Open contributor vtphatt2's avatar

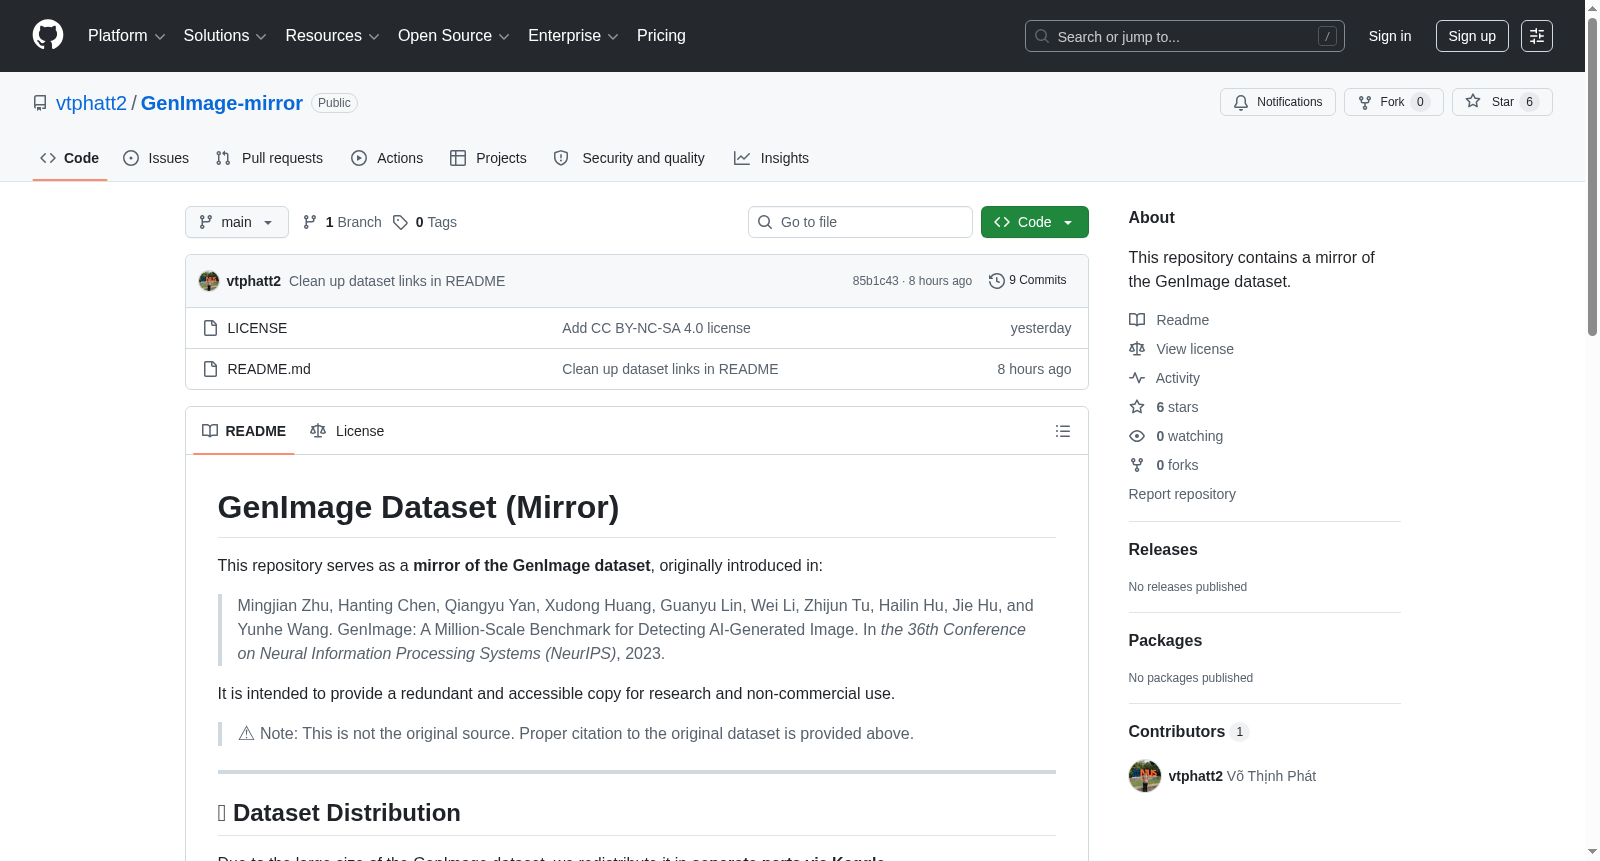pos(1145,776)
